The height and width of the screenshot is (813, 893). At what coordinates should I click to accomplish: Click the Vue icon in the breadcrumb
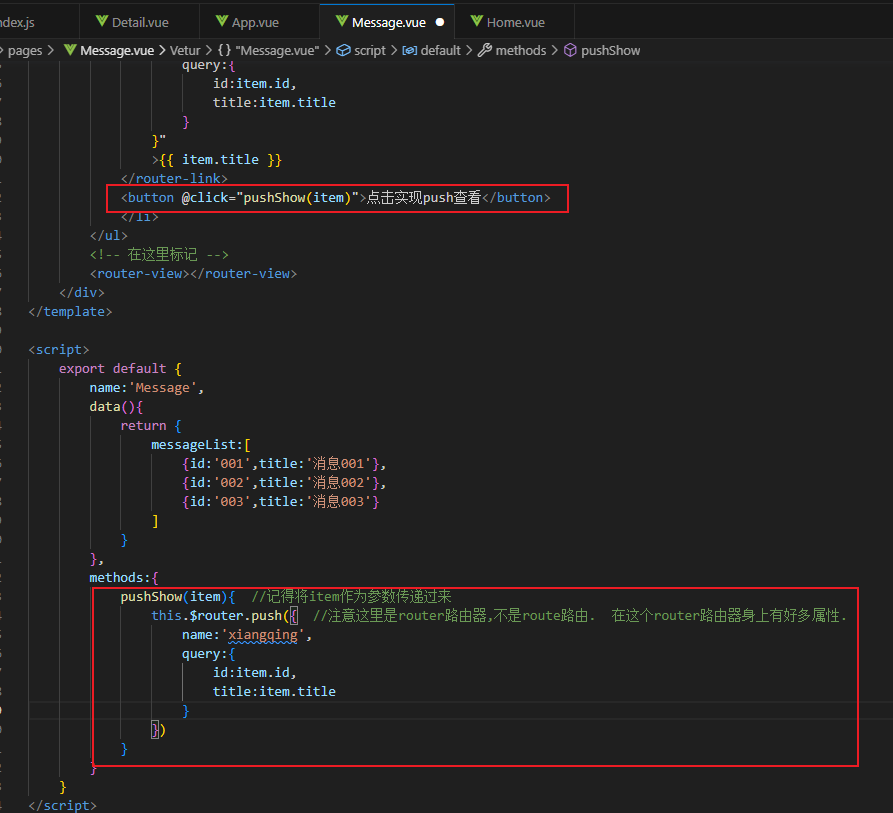[x=70, y=50]
